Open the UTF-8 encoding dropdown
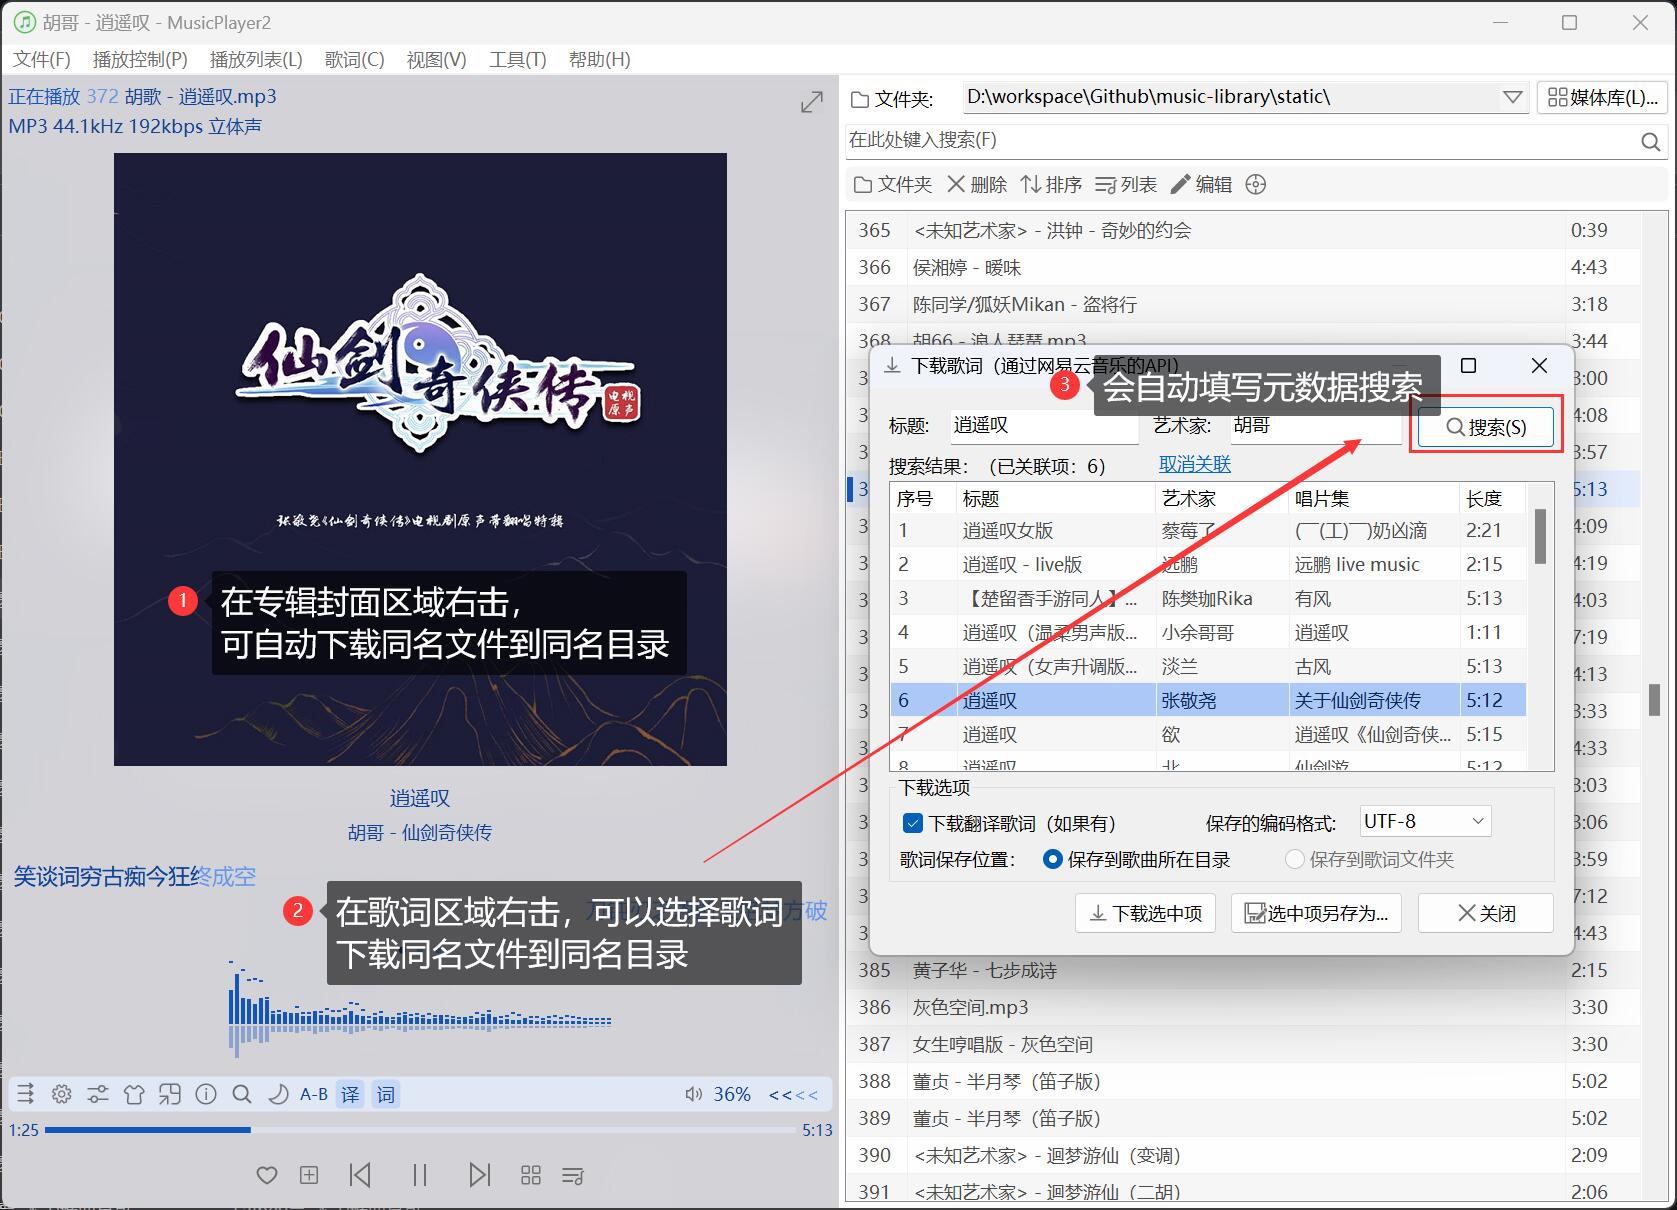Image resolution: width=1677 pixels, height=1210 pixels. (1425, 821)
